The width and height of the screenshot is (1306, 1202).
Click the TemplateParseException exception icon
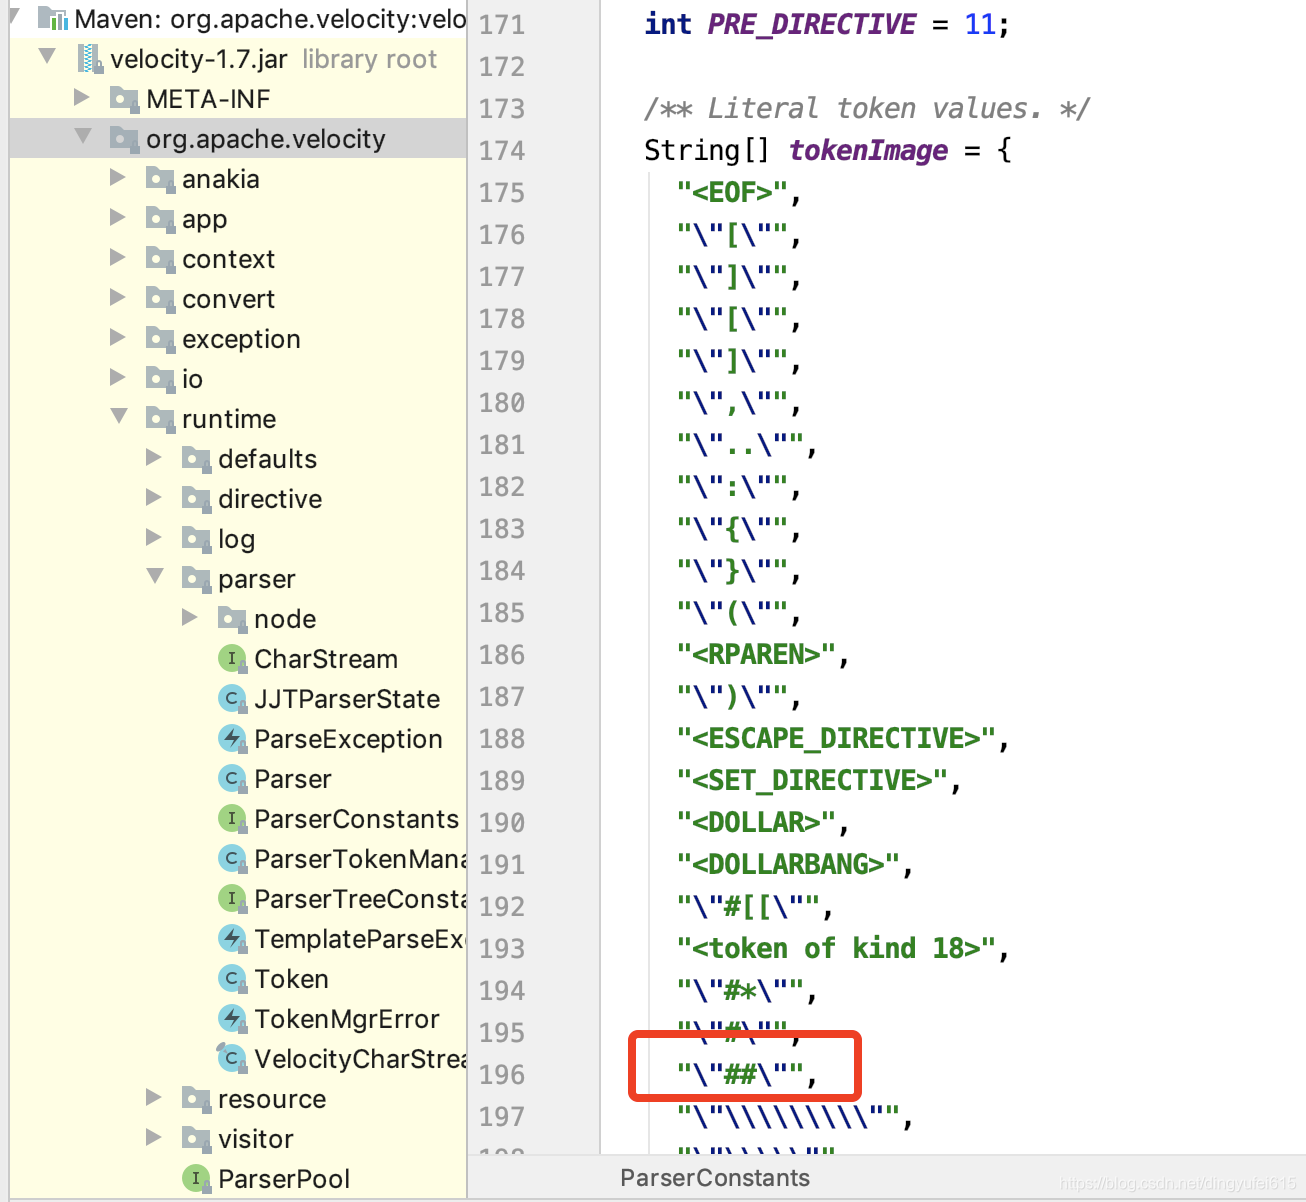pyautogui.click(x=232, y=939)
